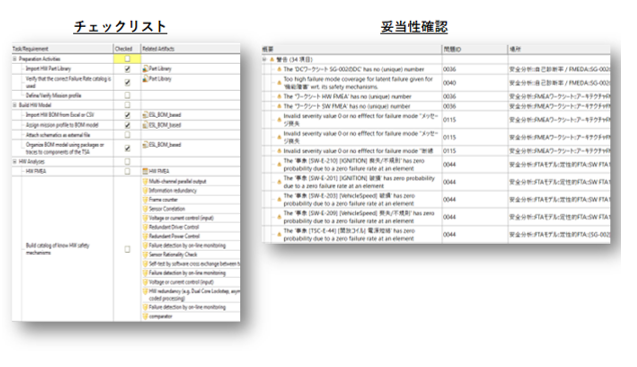The width and height of the screenshot is (637, 367).
Task: Click the 'Frame counter' artifact text
Action: [163, 200]
